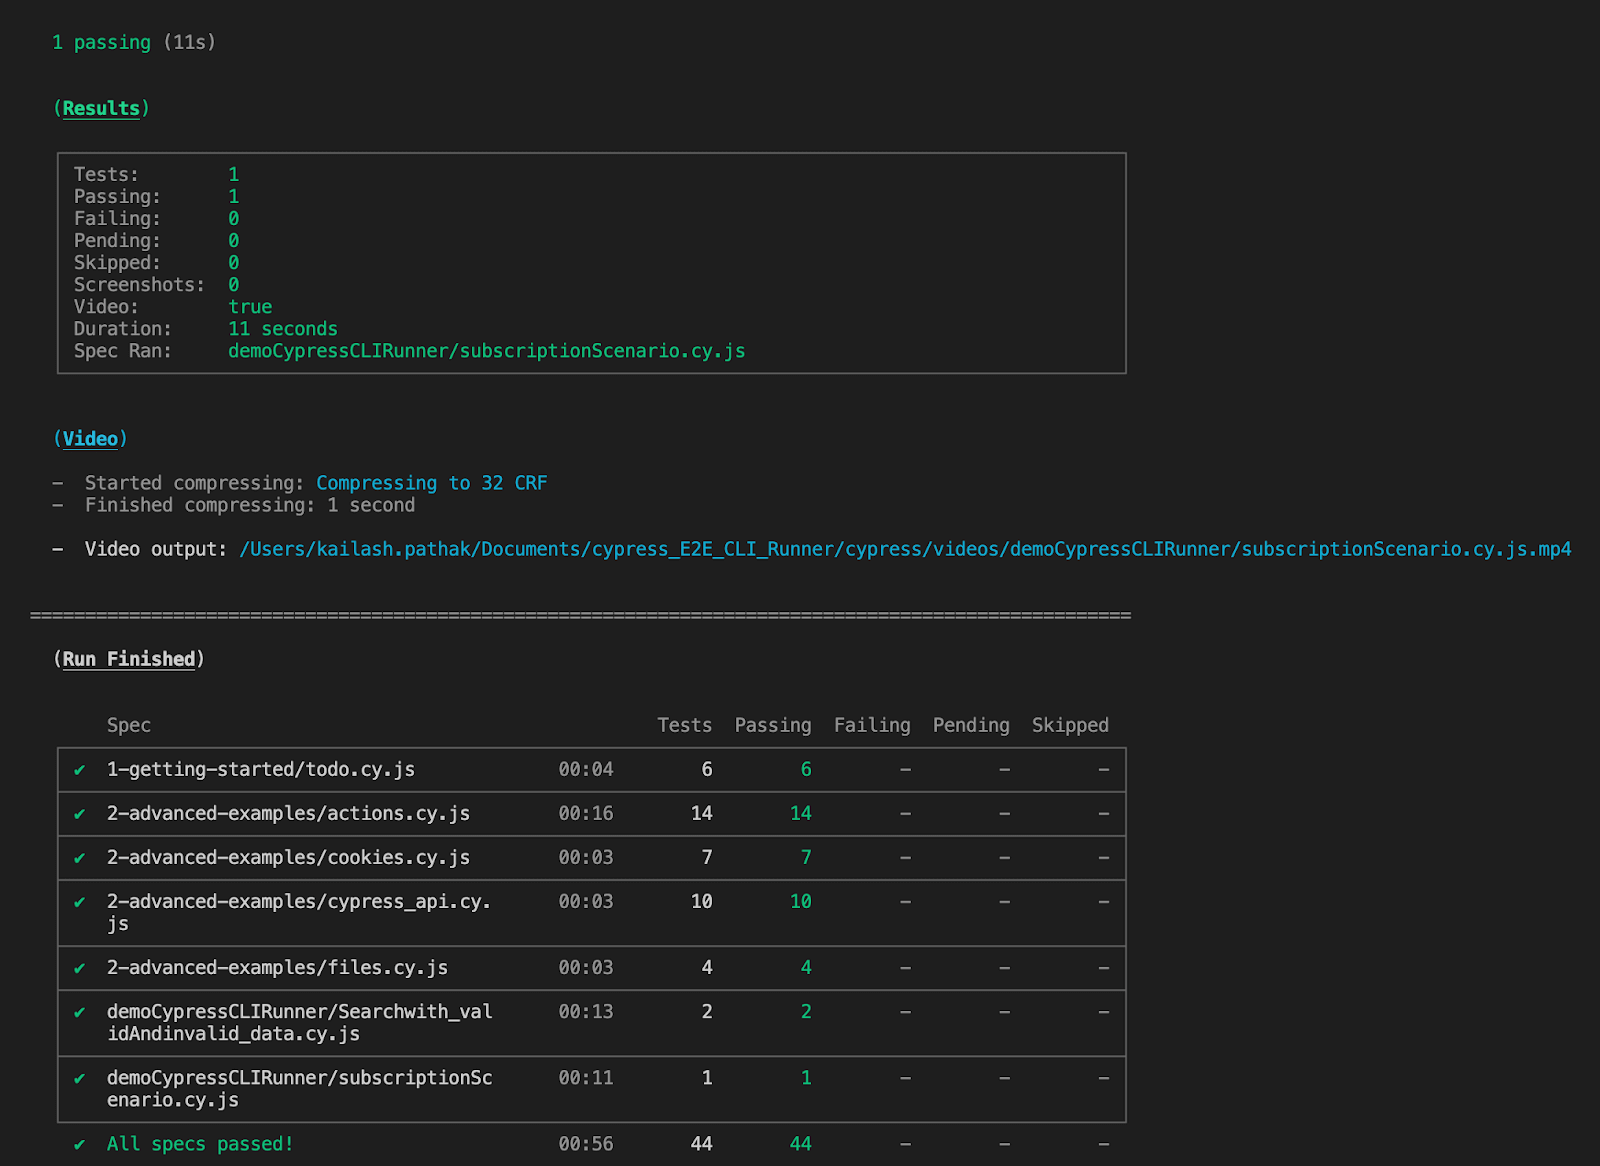1600x1166 pixels.
Task: Click the checkmark beside files.cy.js spec
Action: (x=81, y=967)
